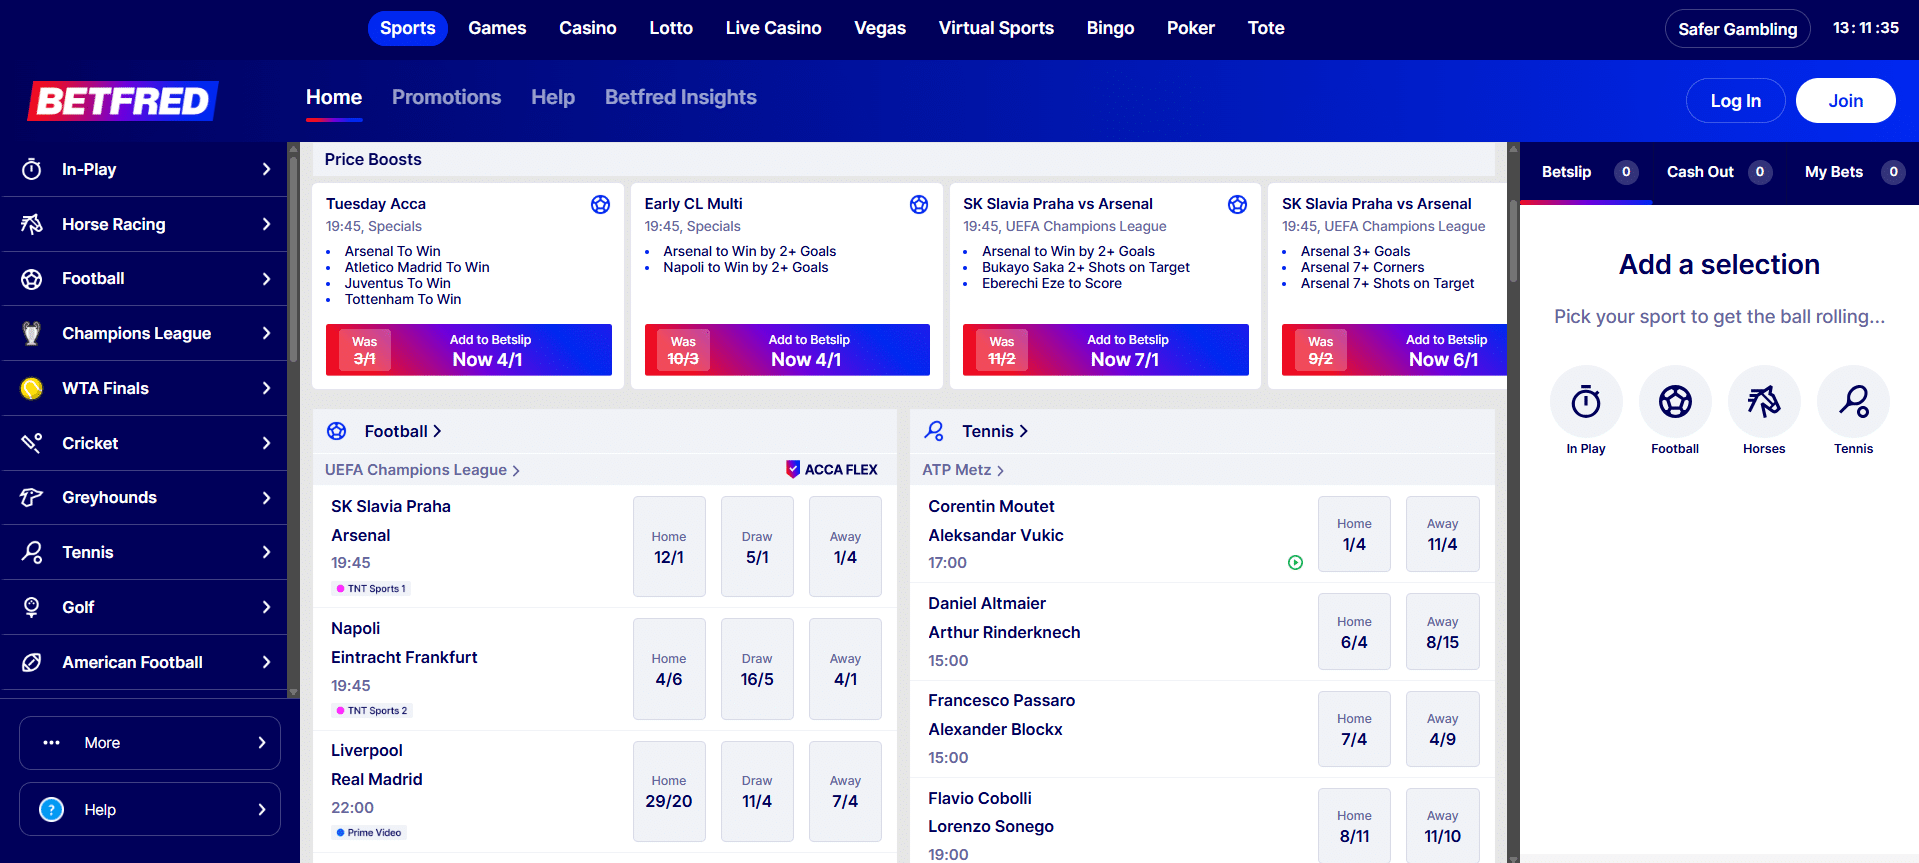This screenshot has height=863, width=1919.
Task: Expand the American Football sidebar chevron
Action: [x=266, y=662]
